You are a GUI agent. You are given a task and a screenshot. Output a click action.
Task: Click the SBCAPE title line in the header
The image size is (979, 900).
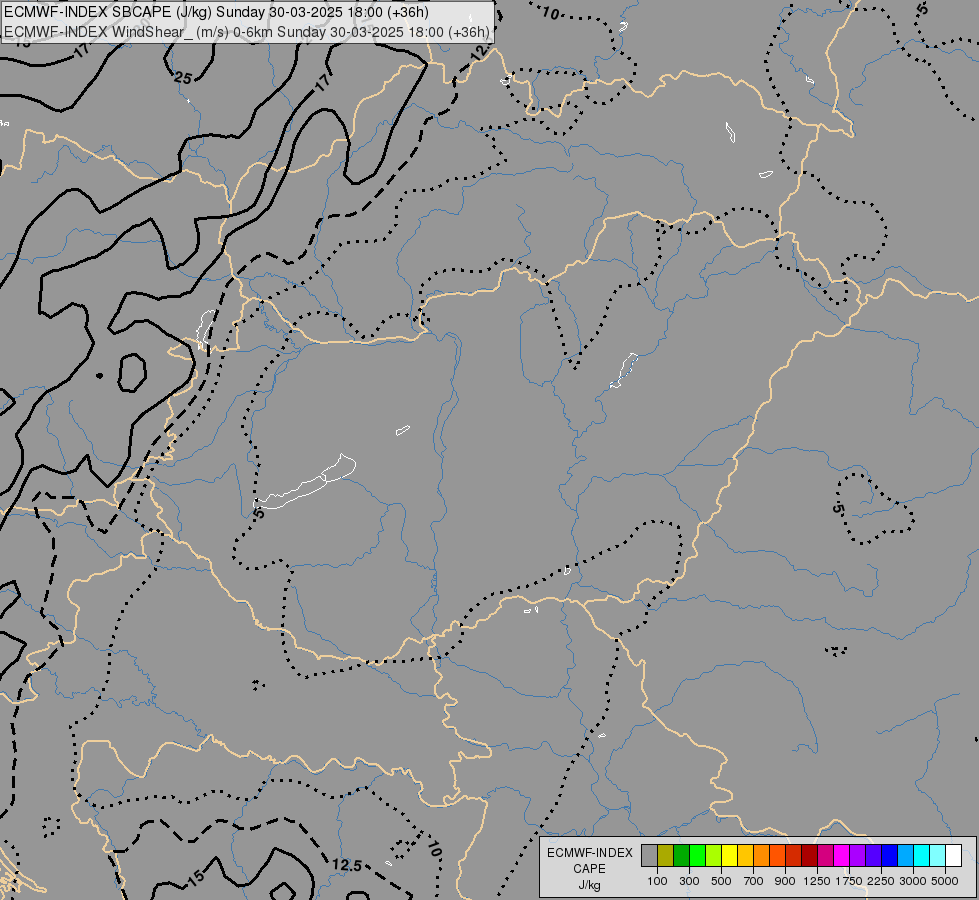pos(216,12)
